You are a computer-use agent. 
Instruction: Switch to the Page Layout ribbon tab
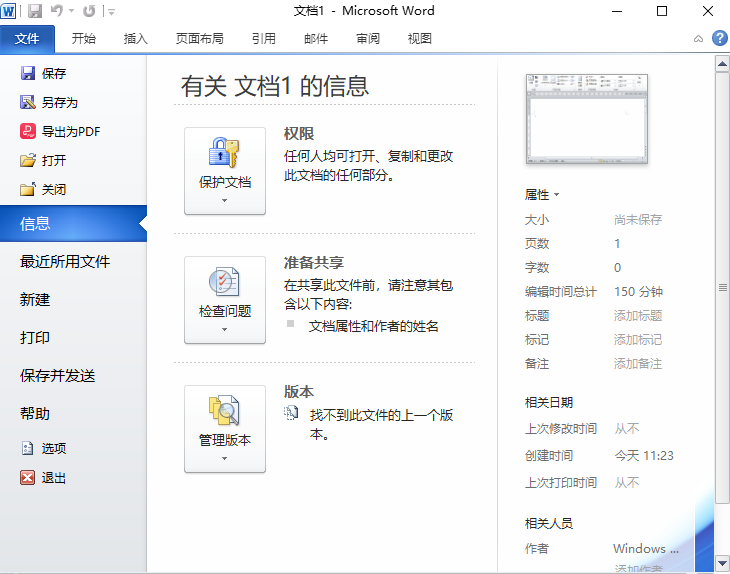[199, 39]
